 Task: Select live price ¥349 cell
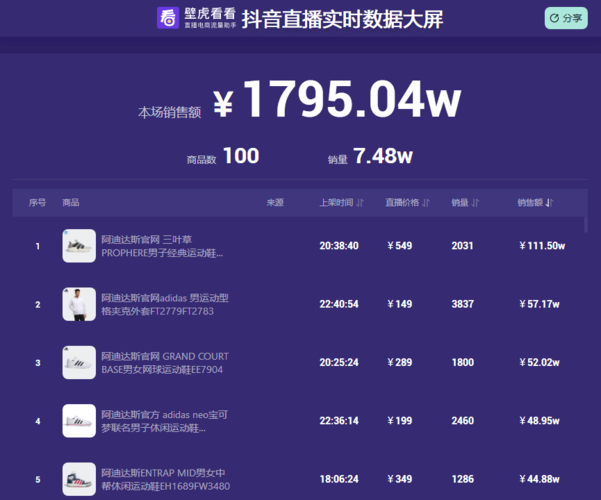[x=400, y=479]
